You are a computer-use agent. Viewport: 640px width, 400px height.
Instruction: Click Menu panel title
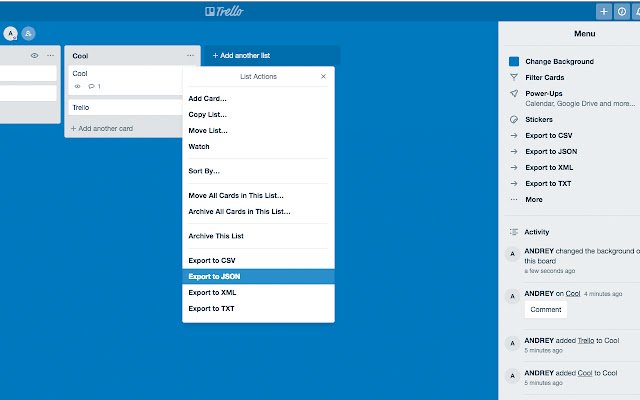point(584,34)
